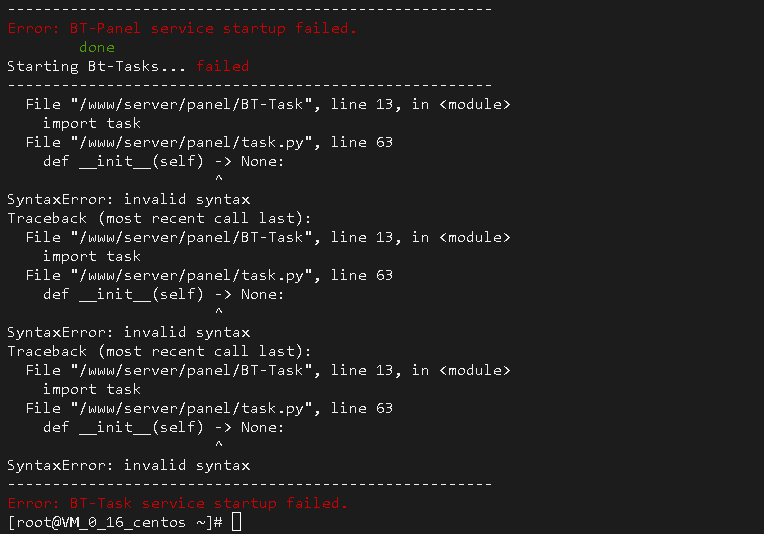Select the red "BT-Panel service startup failed" error line
764x534 pixels.
182,28
